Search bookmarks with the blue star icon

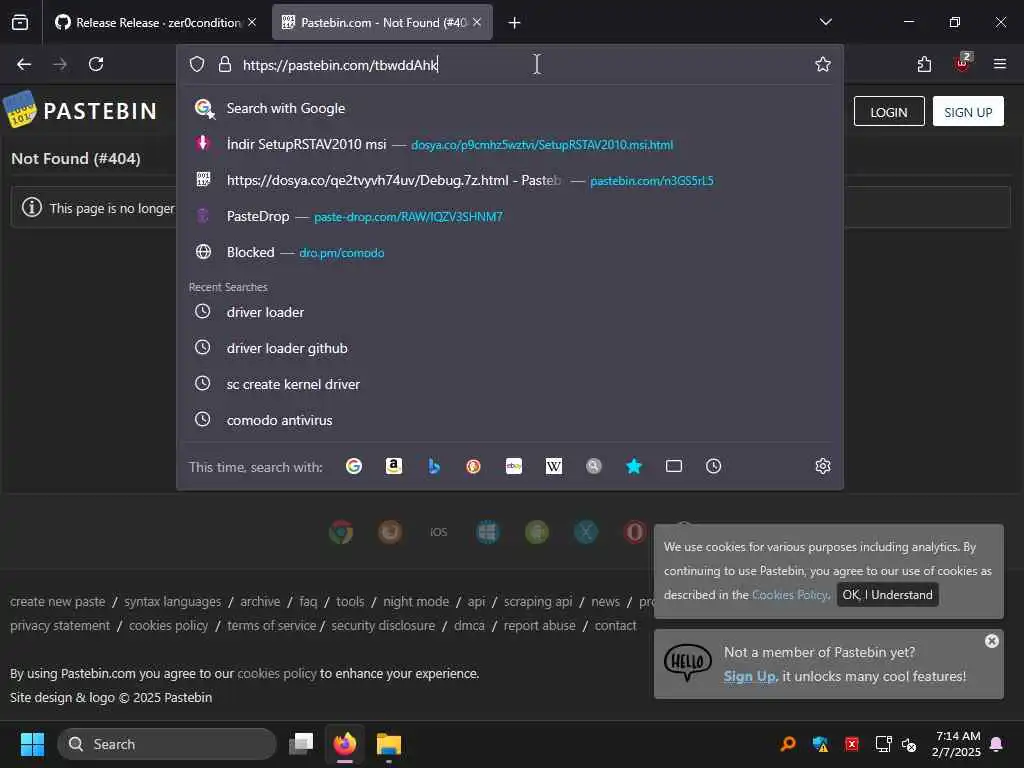click(633, 466)
